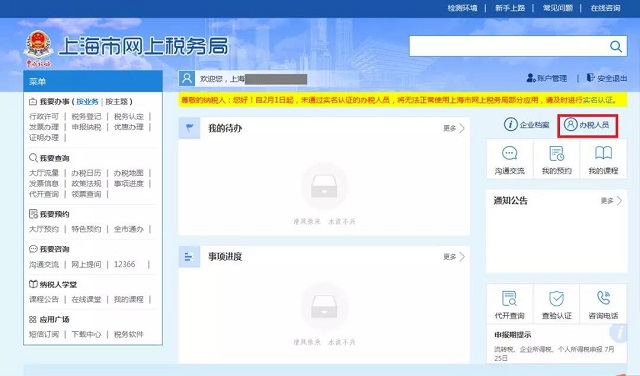Open 大厅预约 link
This screenshot has height=376, width=640.
tap(44, 229)
